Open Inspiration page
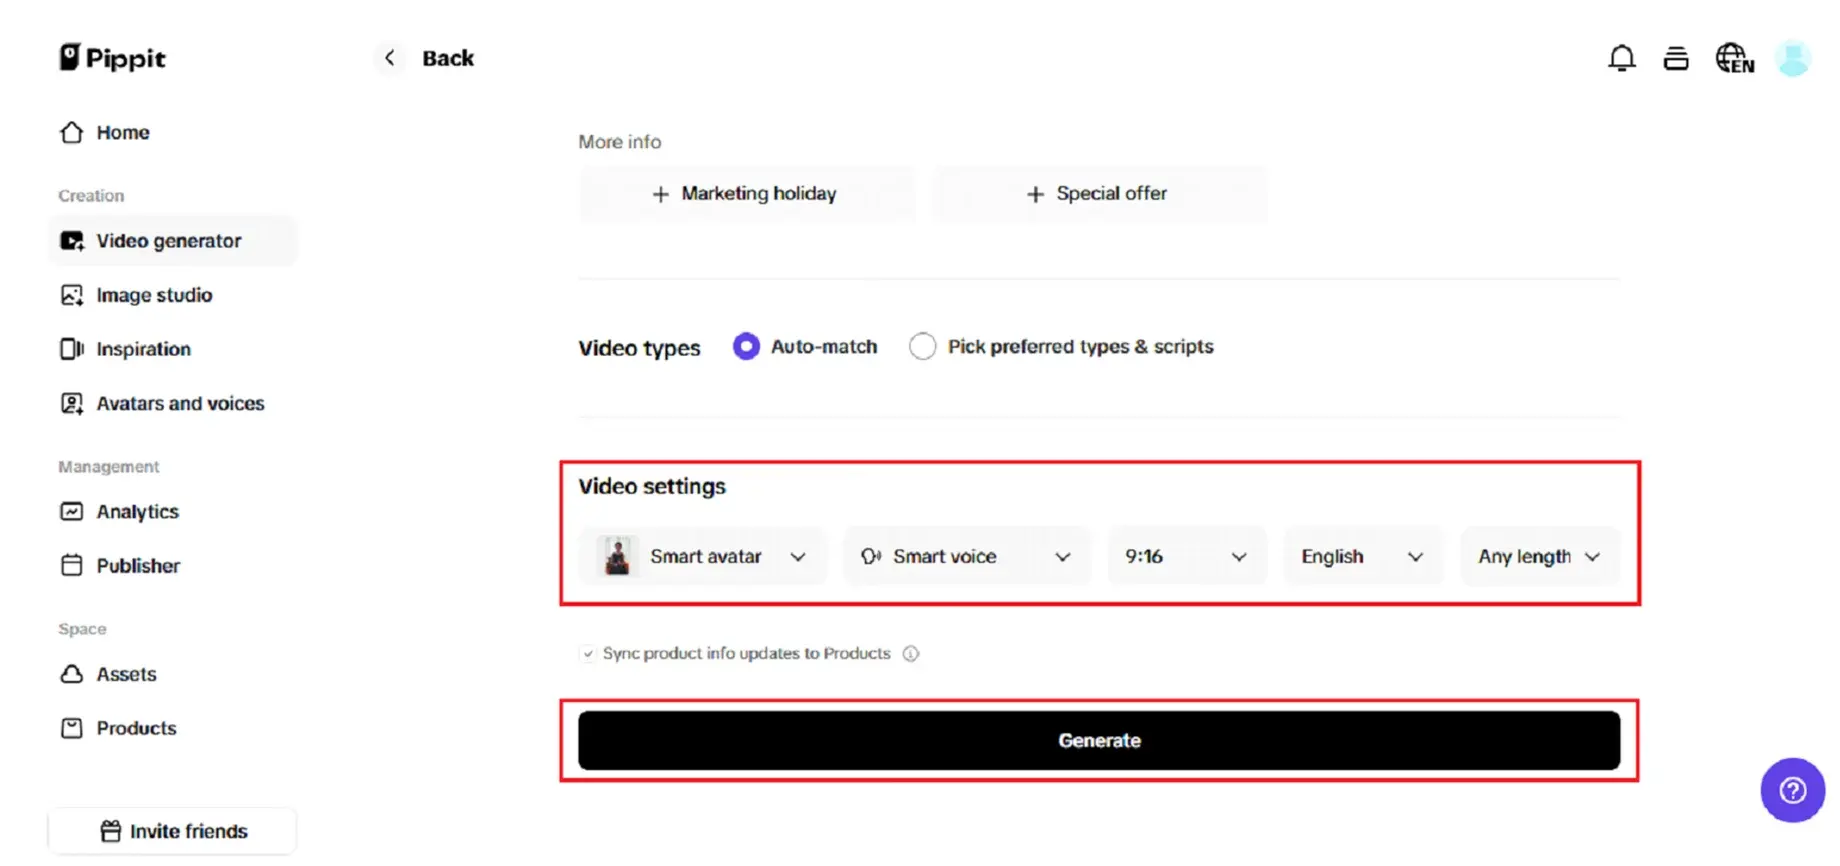1840x866 pixels. 172,349
